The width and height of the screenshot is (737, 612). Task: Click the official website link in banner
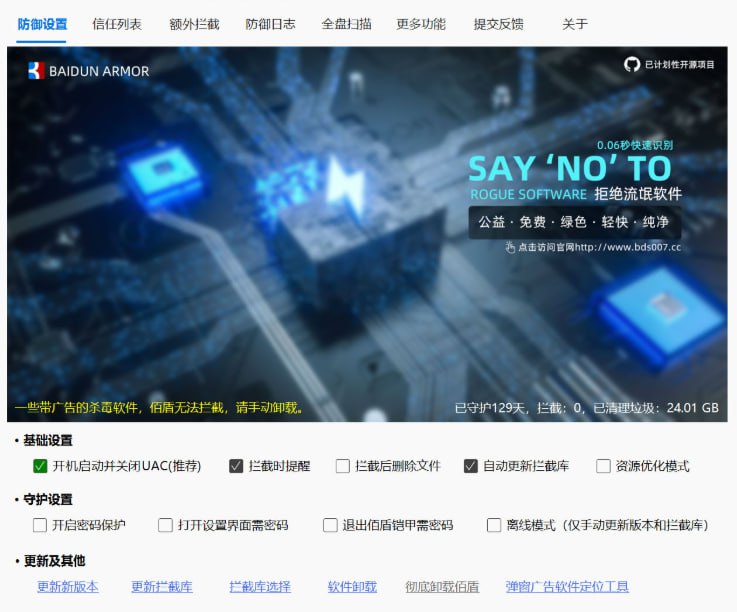(598, 247)
